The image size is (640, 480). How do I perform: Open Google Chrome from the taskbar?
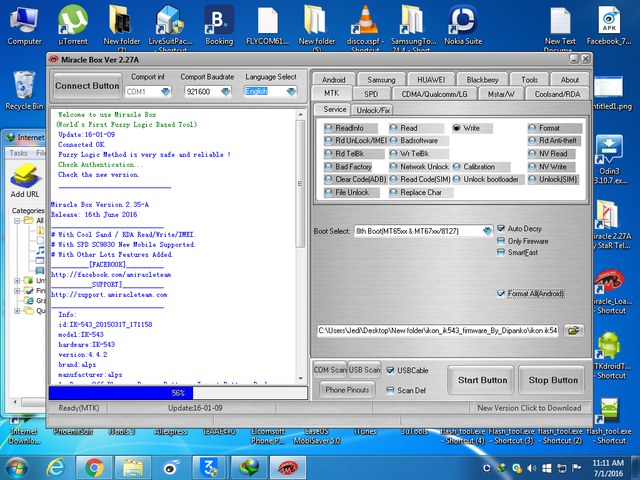click(94, 467)
